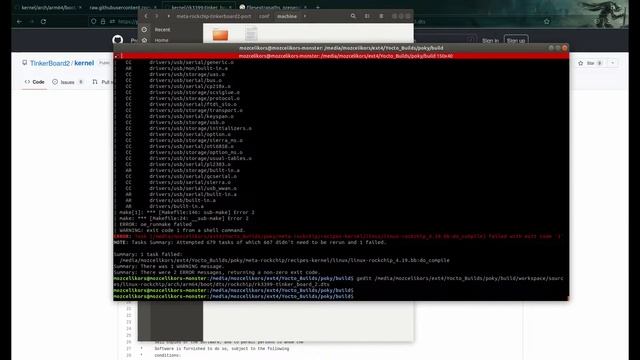Open the file manager hamburger menu
This screenshot has height=360, width=640.
(x=381, y=16)
